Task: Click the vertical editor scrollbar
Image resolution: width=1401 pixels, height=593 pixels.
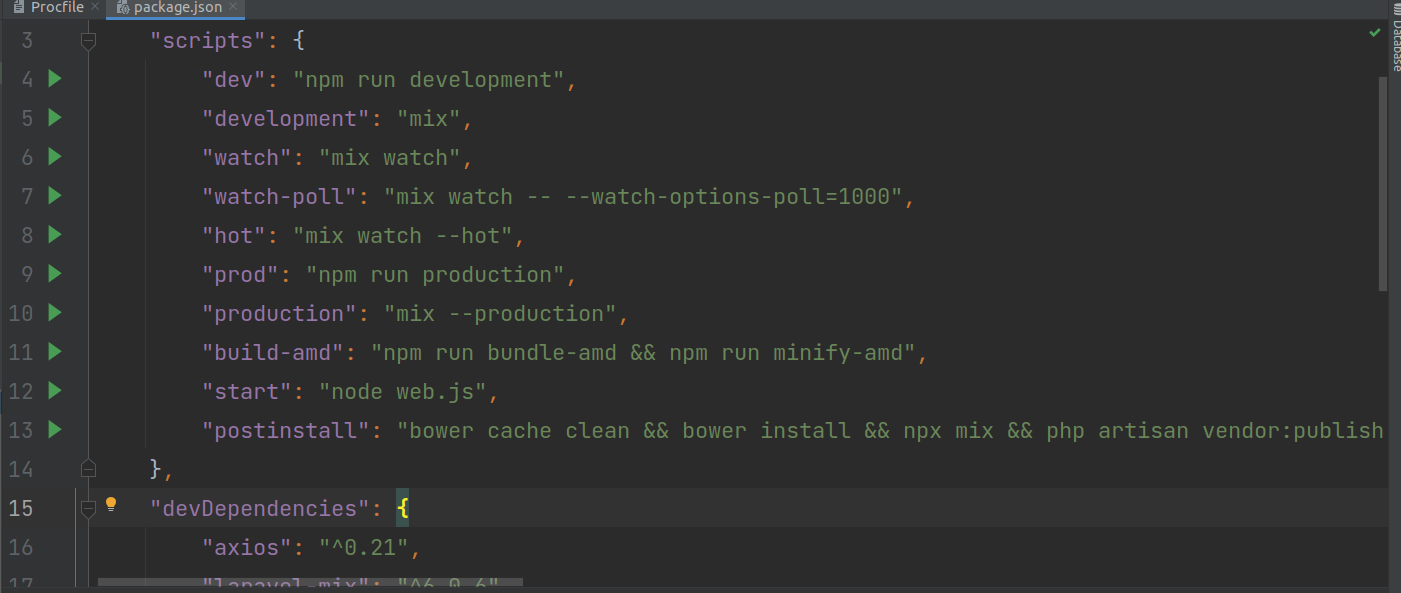Action: pos(1383,183)
